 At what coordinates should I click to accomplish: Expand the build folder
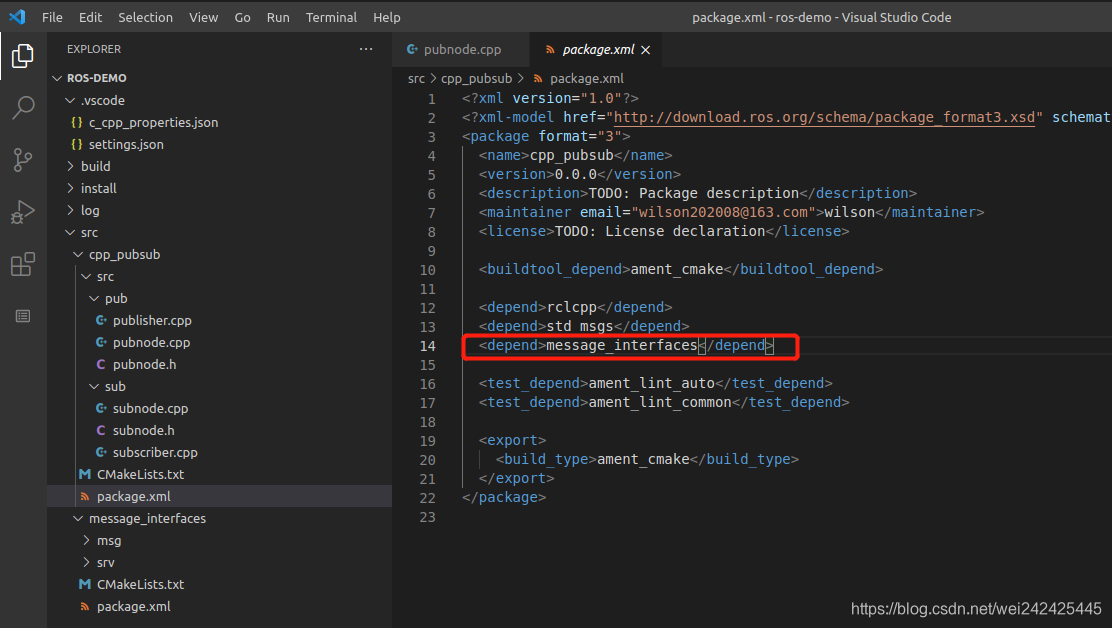point(70,166)
